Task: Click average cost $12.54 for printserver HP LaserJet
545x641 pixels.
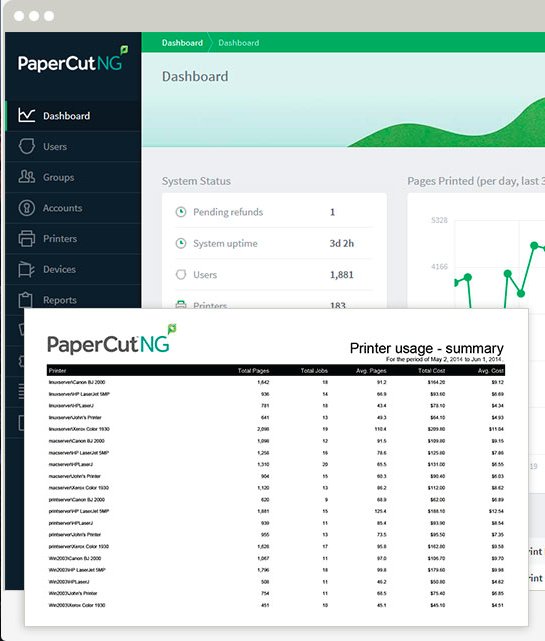Action: click(x=496, y=511)
